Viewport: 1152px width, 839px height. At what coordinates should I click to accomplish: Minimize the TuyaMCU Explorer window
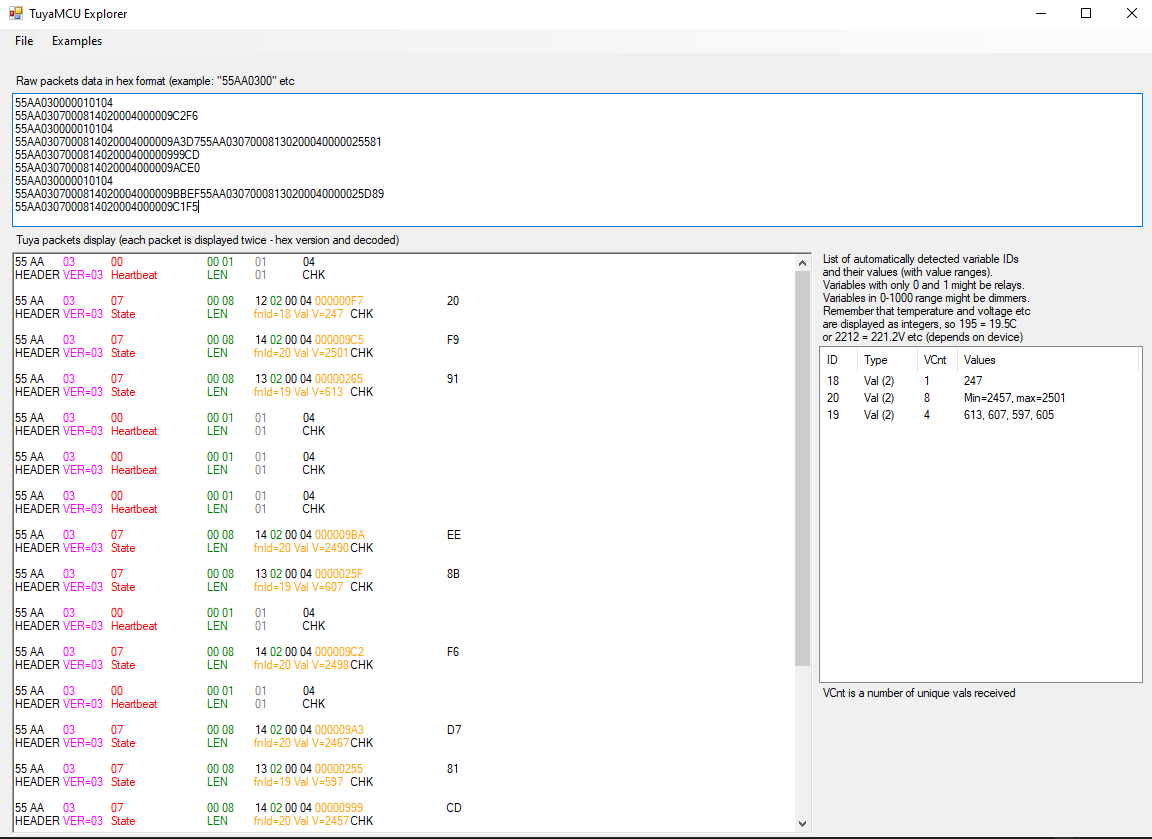tap(1040, 13)
